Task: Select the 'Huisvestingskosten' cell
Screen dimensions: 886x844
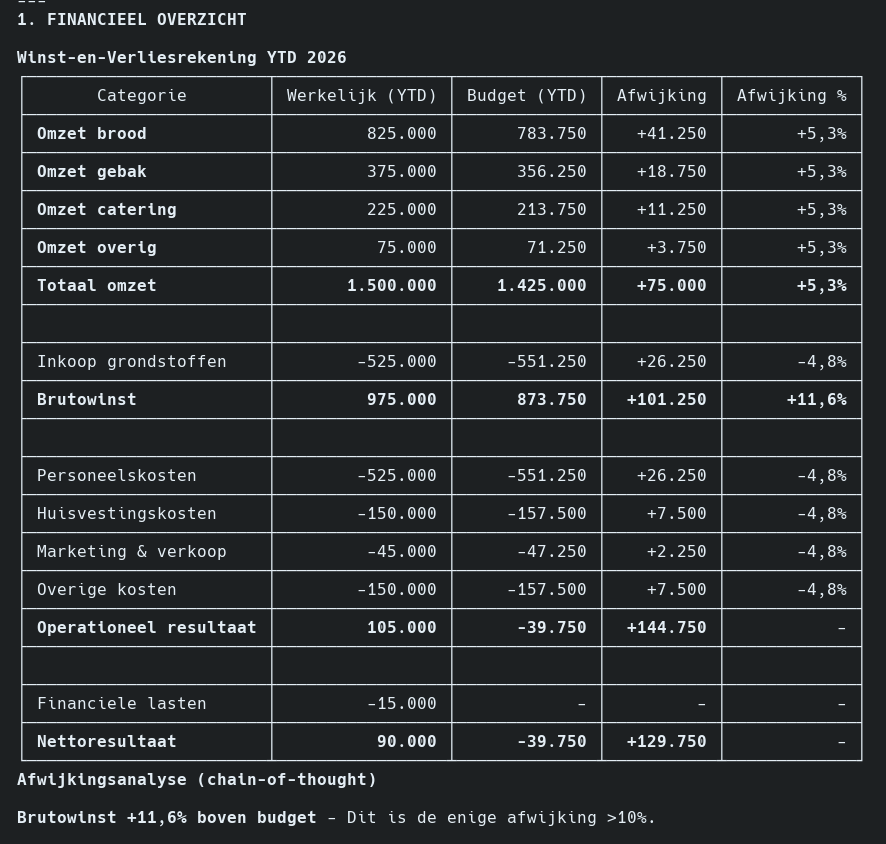Action: pos(127,514)
